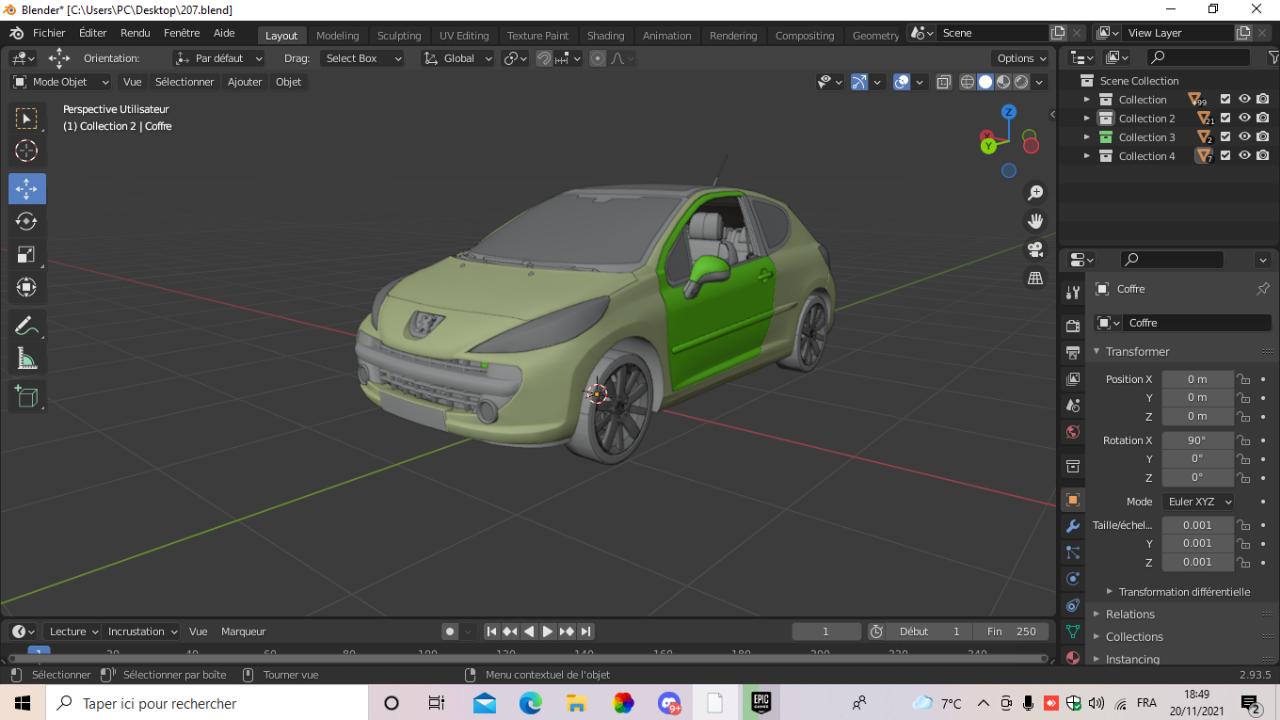Open the Global transform orientation dropdown
Viewport: 1280px width, 720px height.
point(458,58)
